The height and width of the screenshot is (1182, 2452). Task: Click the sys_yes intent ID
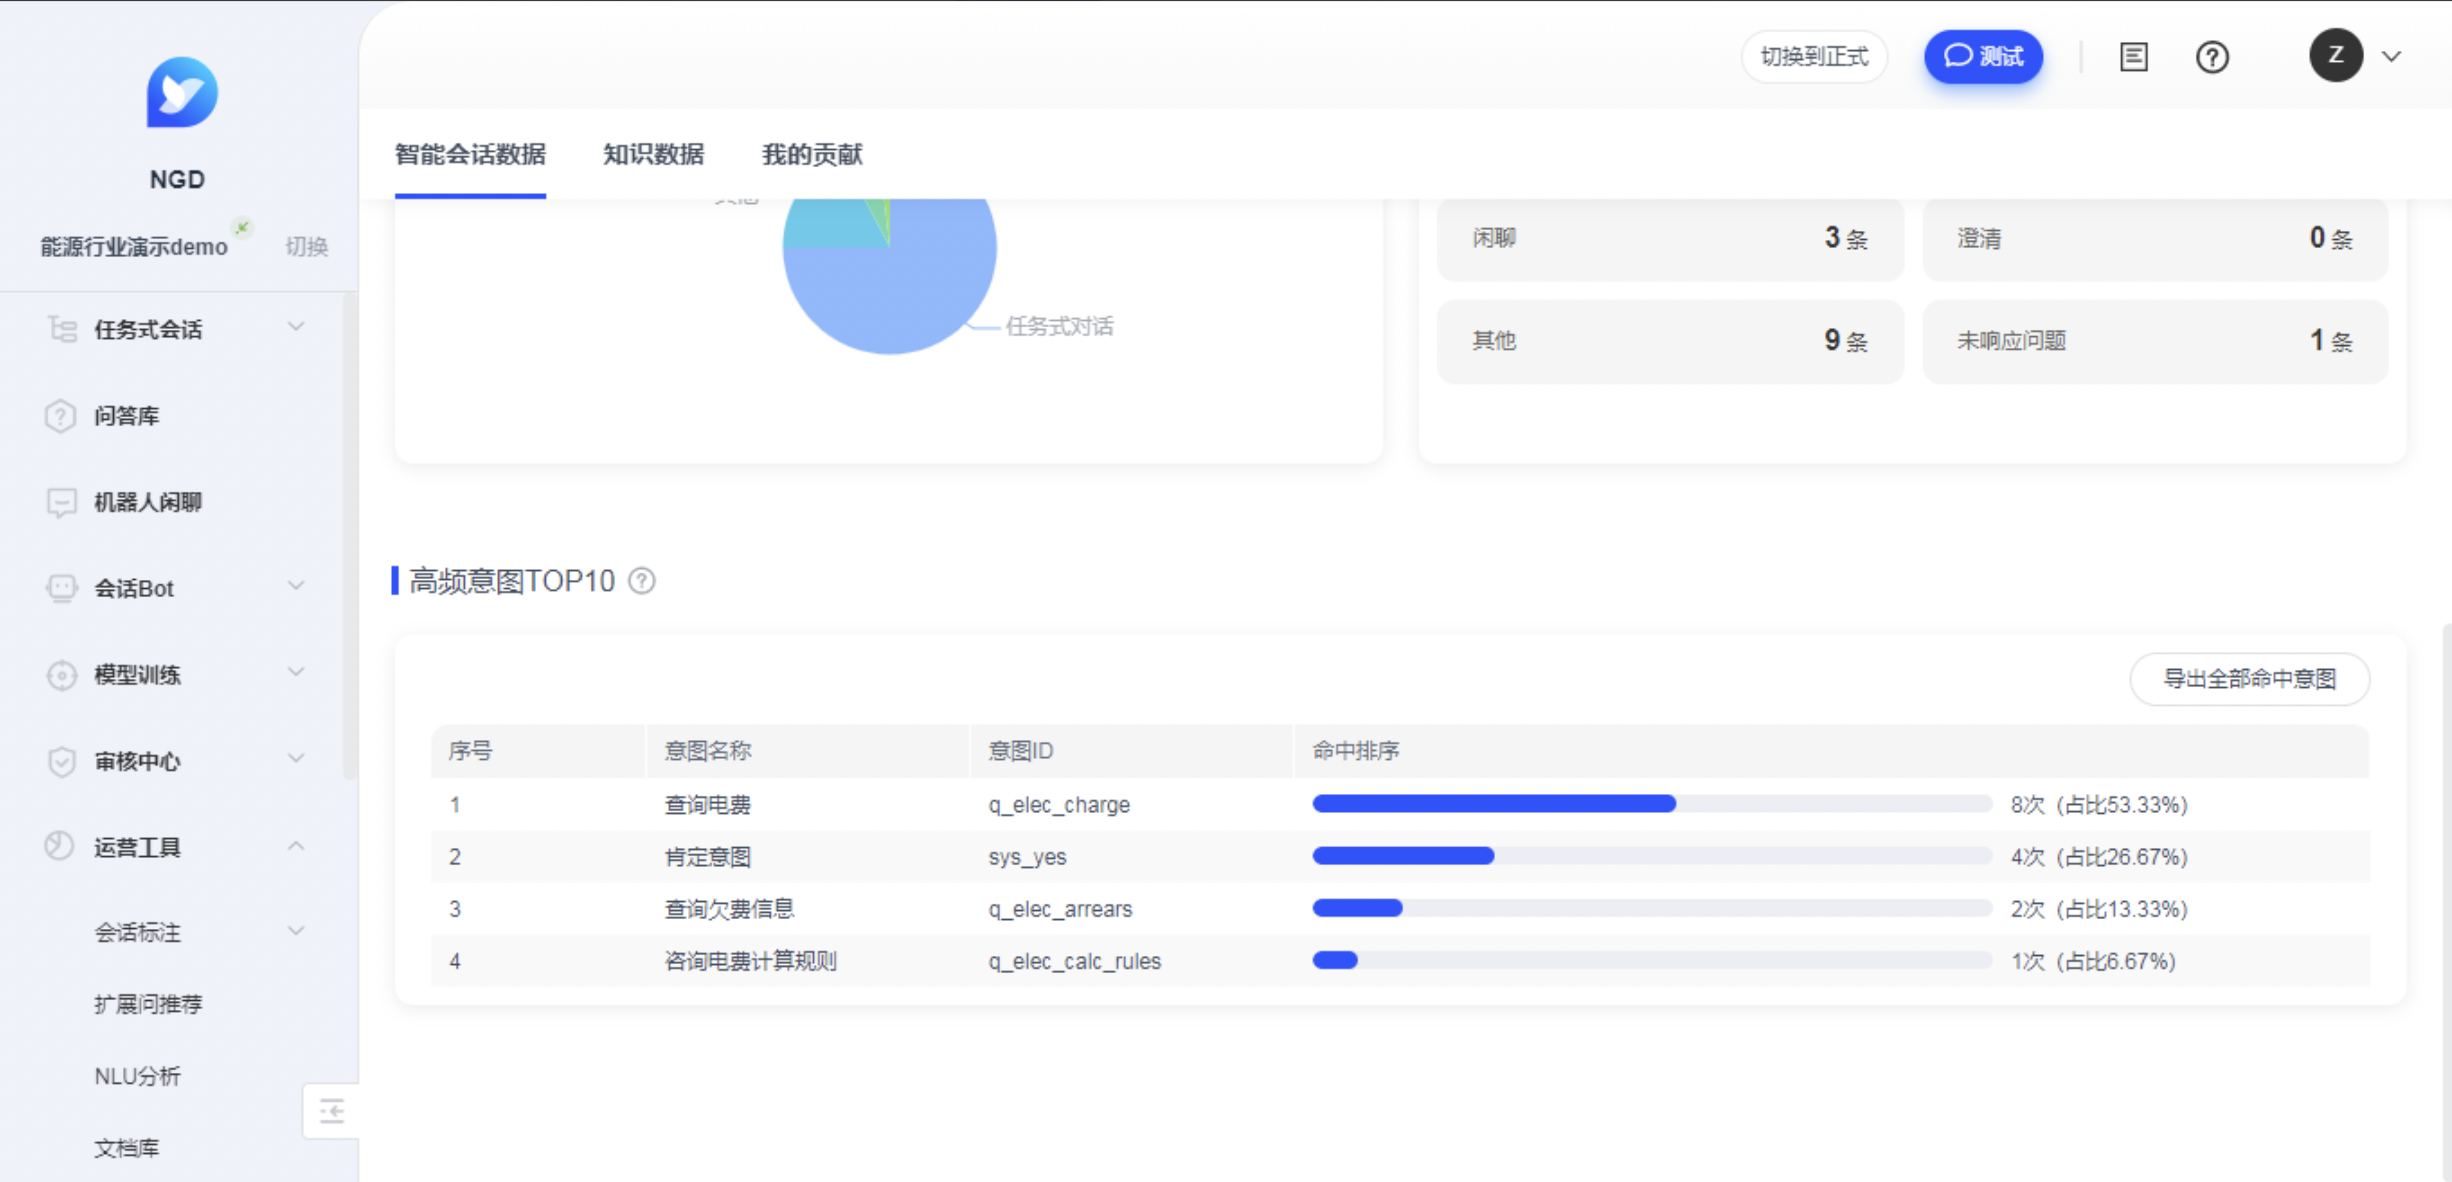tap(1027, 857)
